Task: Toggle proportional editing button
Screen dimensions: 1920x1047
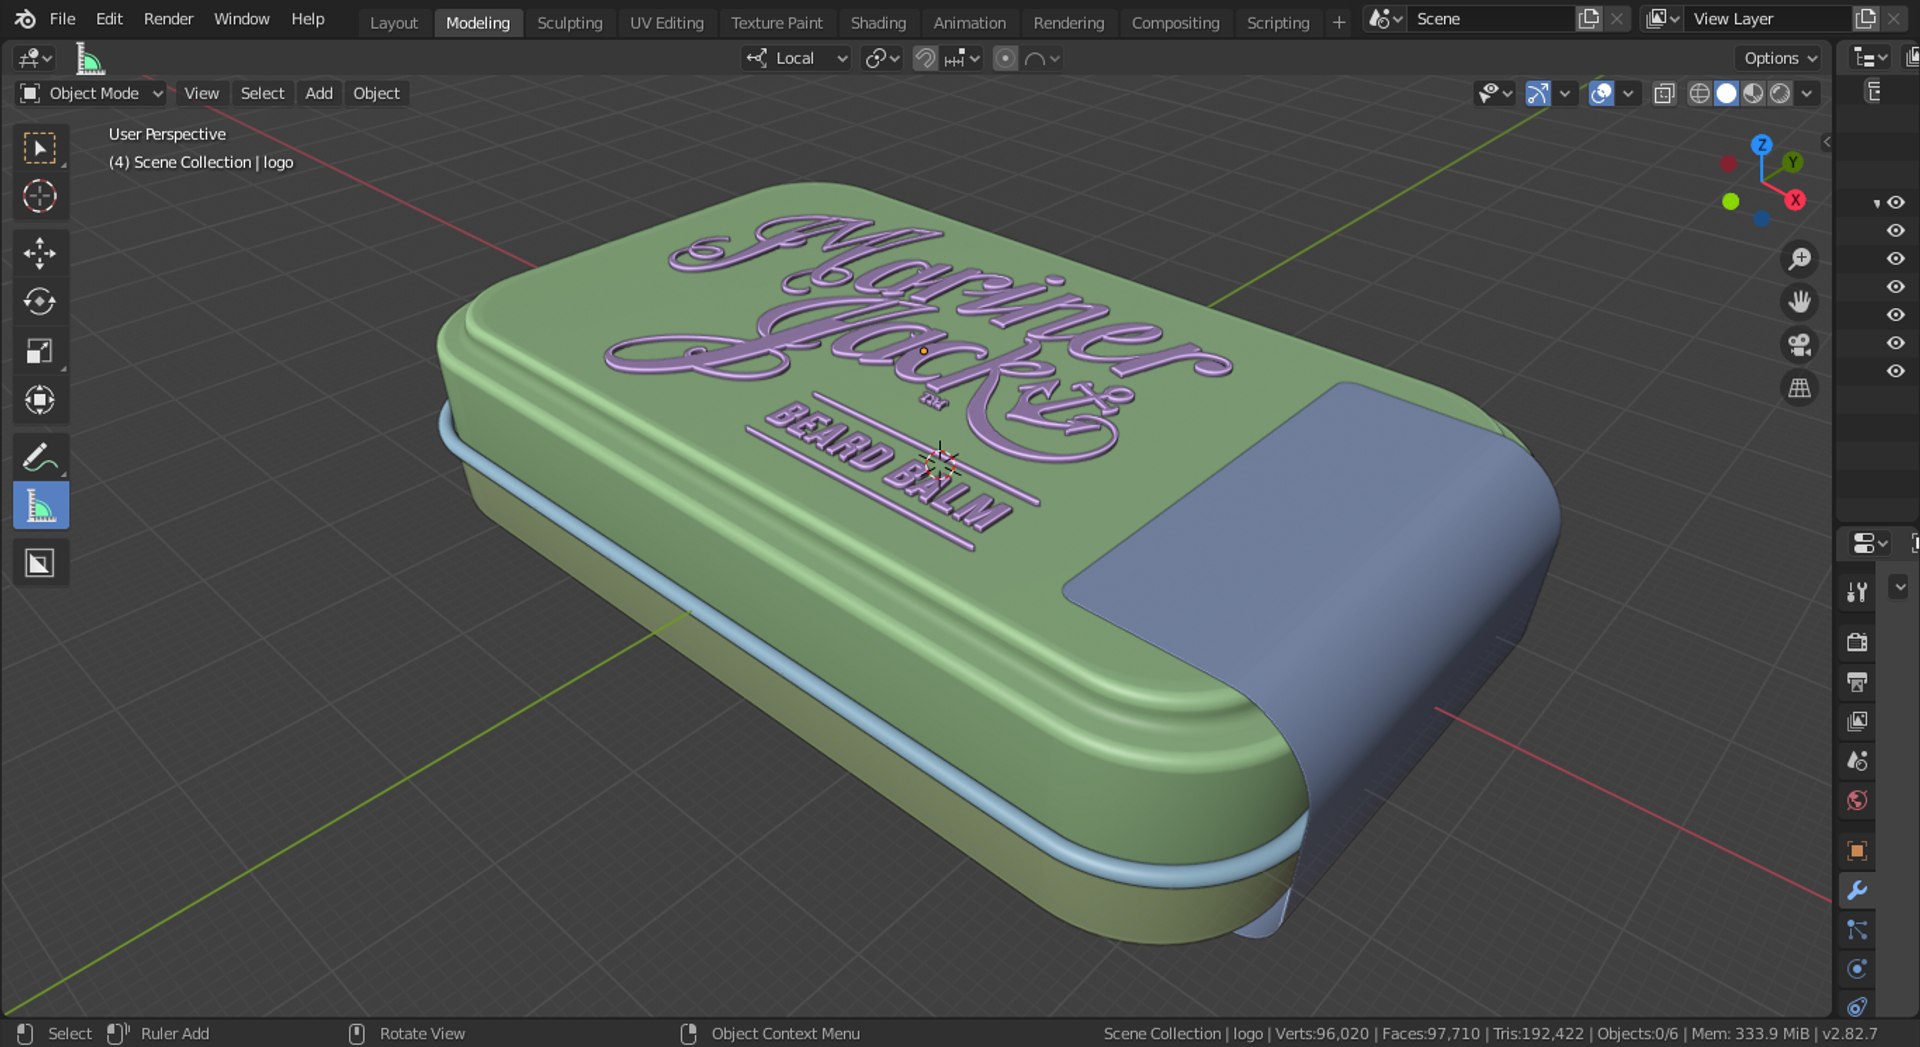Action: coord(1005,59)
